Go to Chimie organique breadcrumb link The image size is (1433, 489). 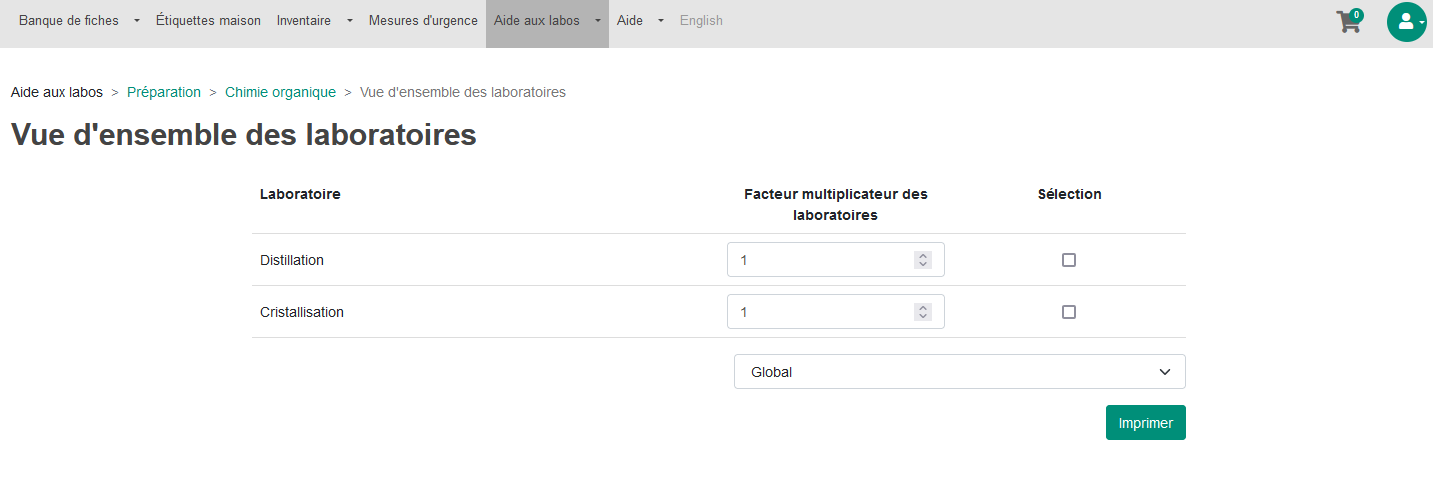(280, 92)
